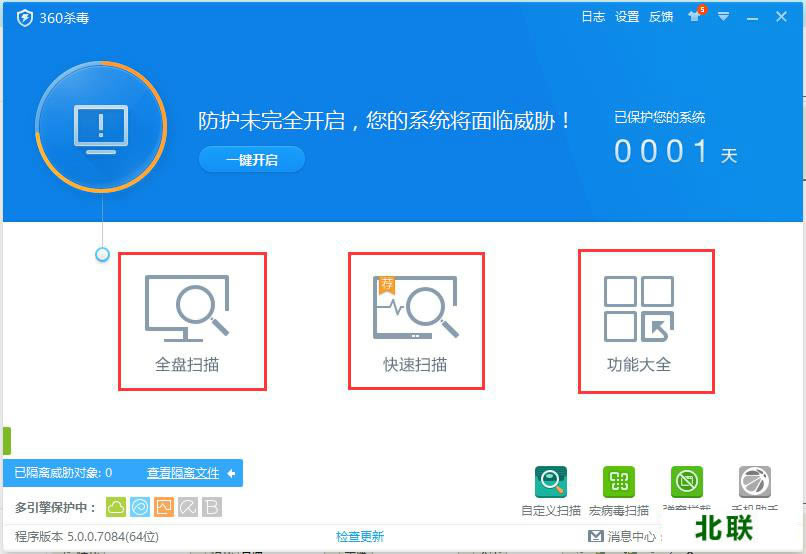Viewport: 806px width, 554px height.
Task: Click the 360杀毒 shield logo
Action: [25, 18]
